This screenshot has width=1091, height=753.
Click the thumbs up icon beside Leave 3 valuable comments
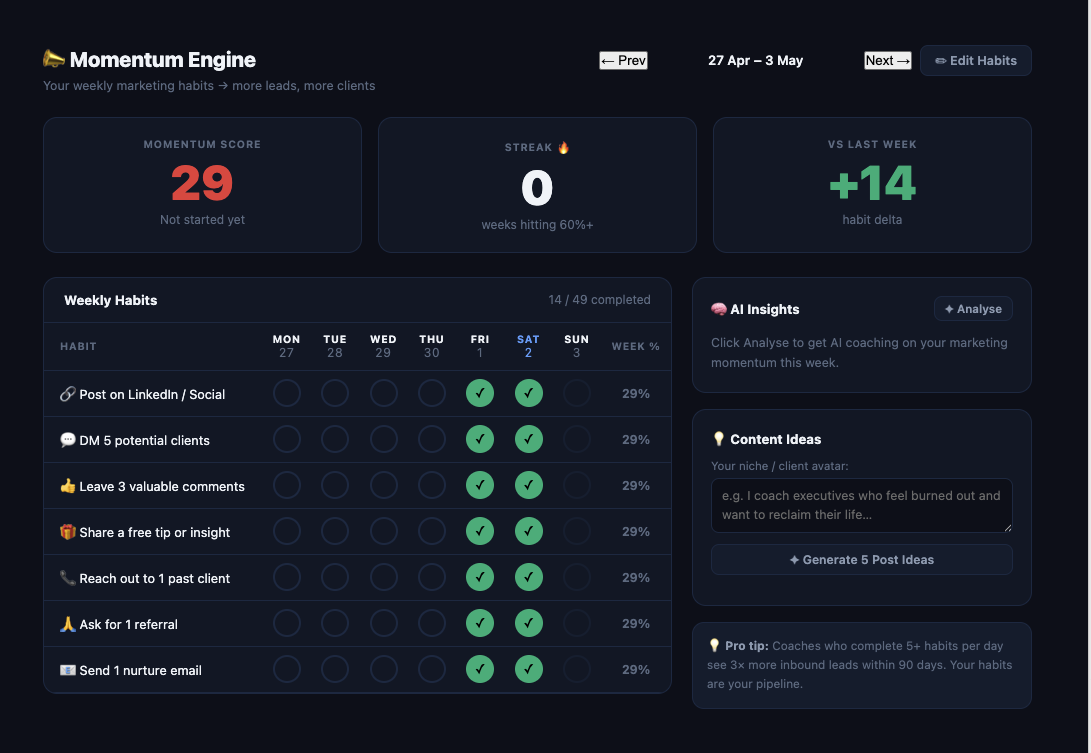coord(67,486)
